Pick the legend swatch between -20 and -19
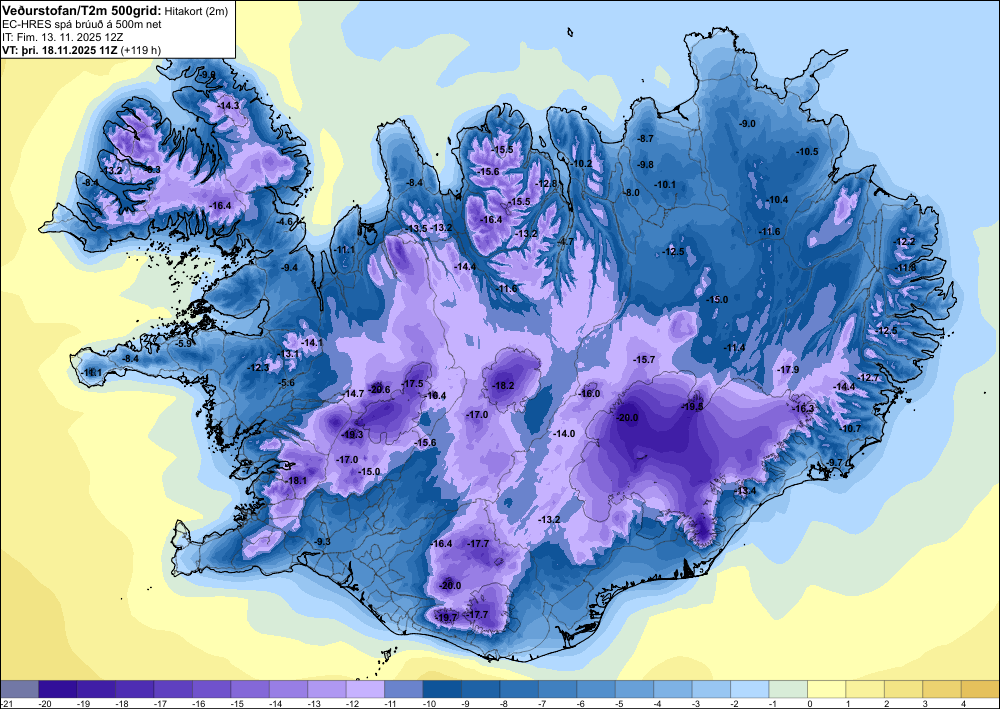The image size is (1000, 709). click(57, 689)
